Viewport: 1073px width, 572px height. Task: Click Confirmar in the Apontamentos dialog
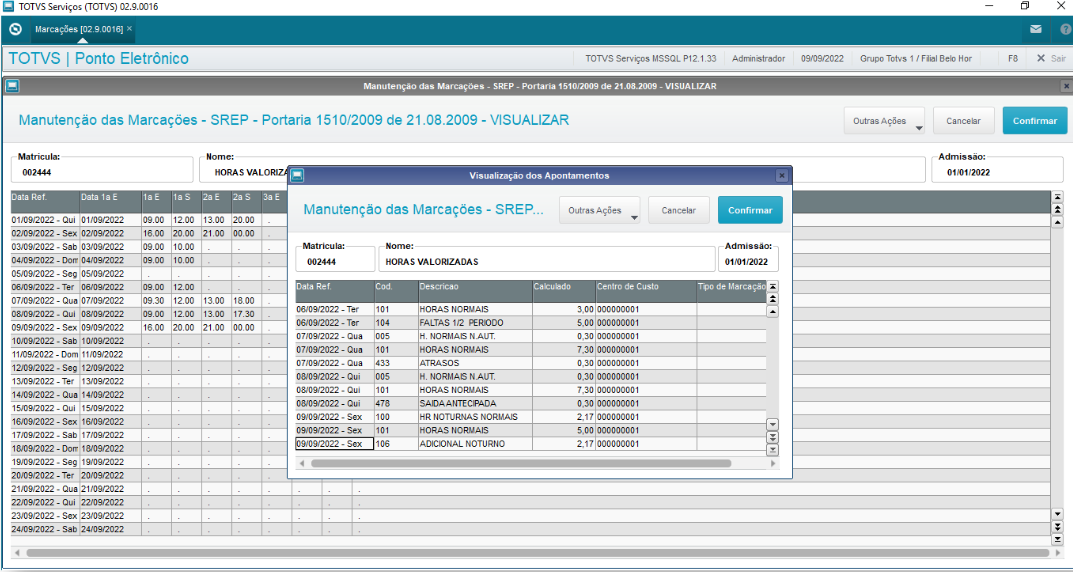tap(750, 211)
